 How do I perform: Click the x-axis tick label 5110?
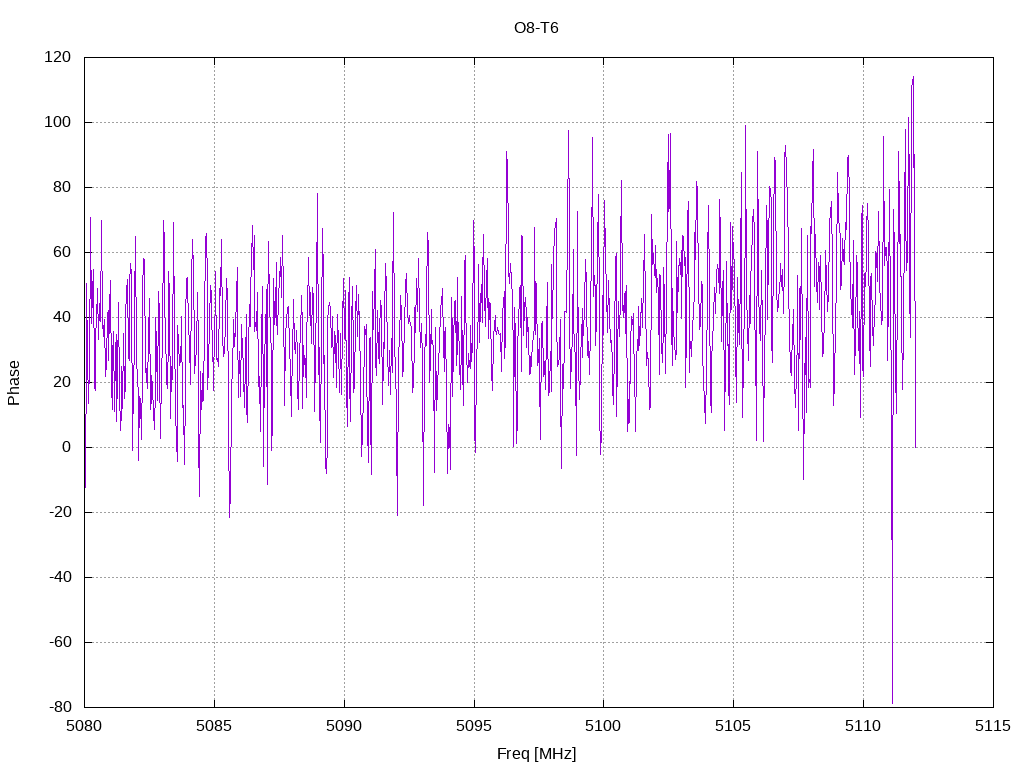click(x=863, y=726)
